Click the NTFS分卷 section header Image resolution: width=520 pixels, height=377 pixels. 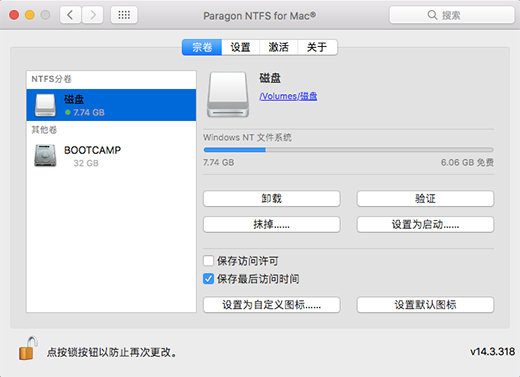pos(52,79)
